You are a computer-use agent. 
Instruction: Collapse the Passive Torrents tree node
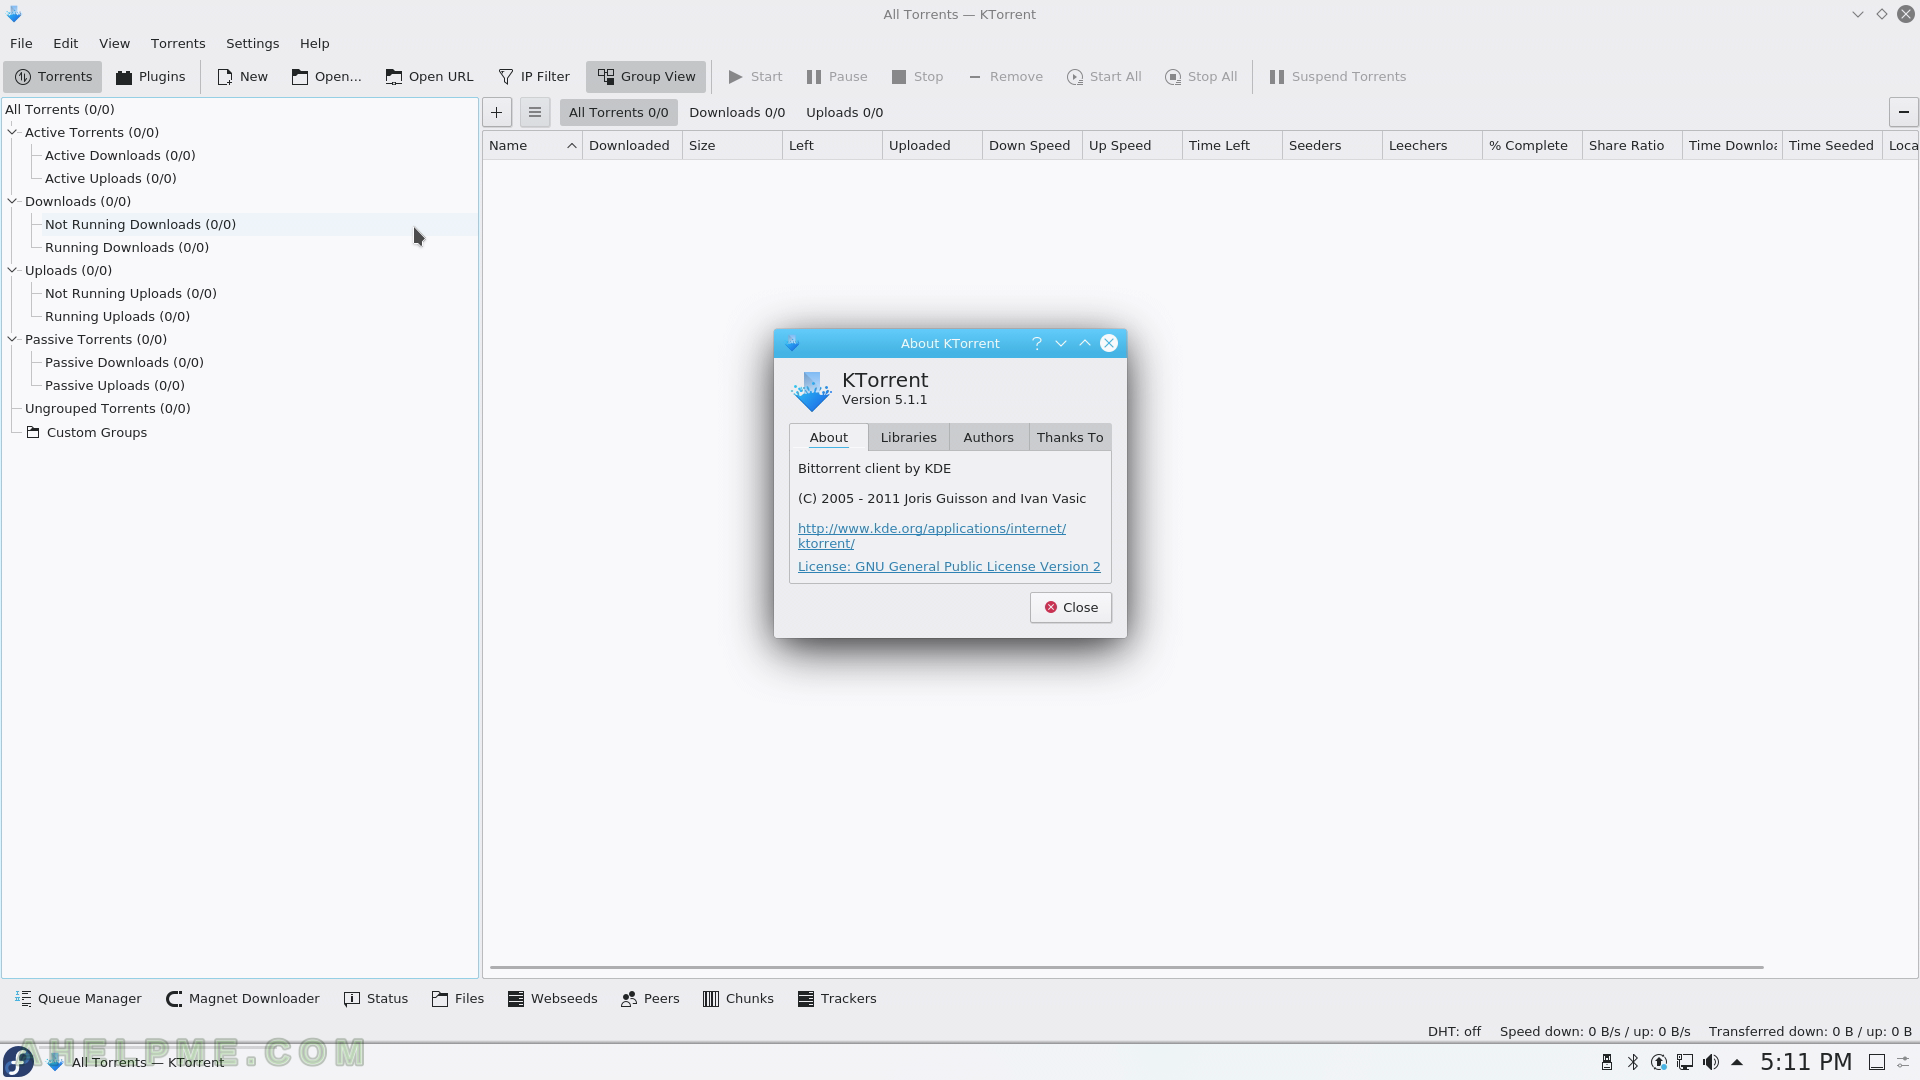click(13, 339)
